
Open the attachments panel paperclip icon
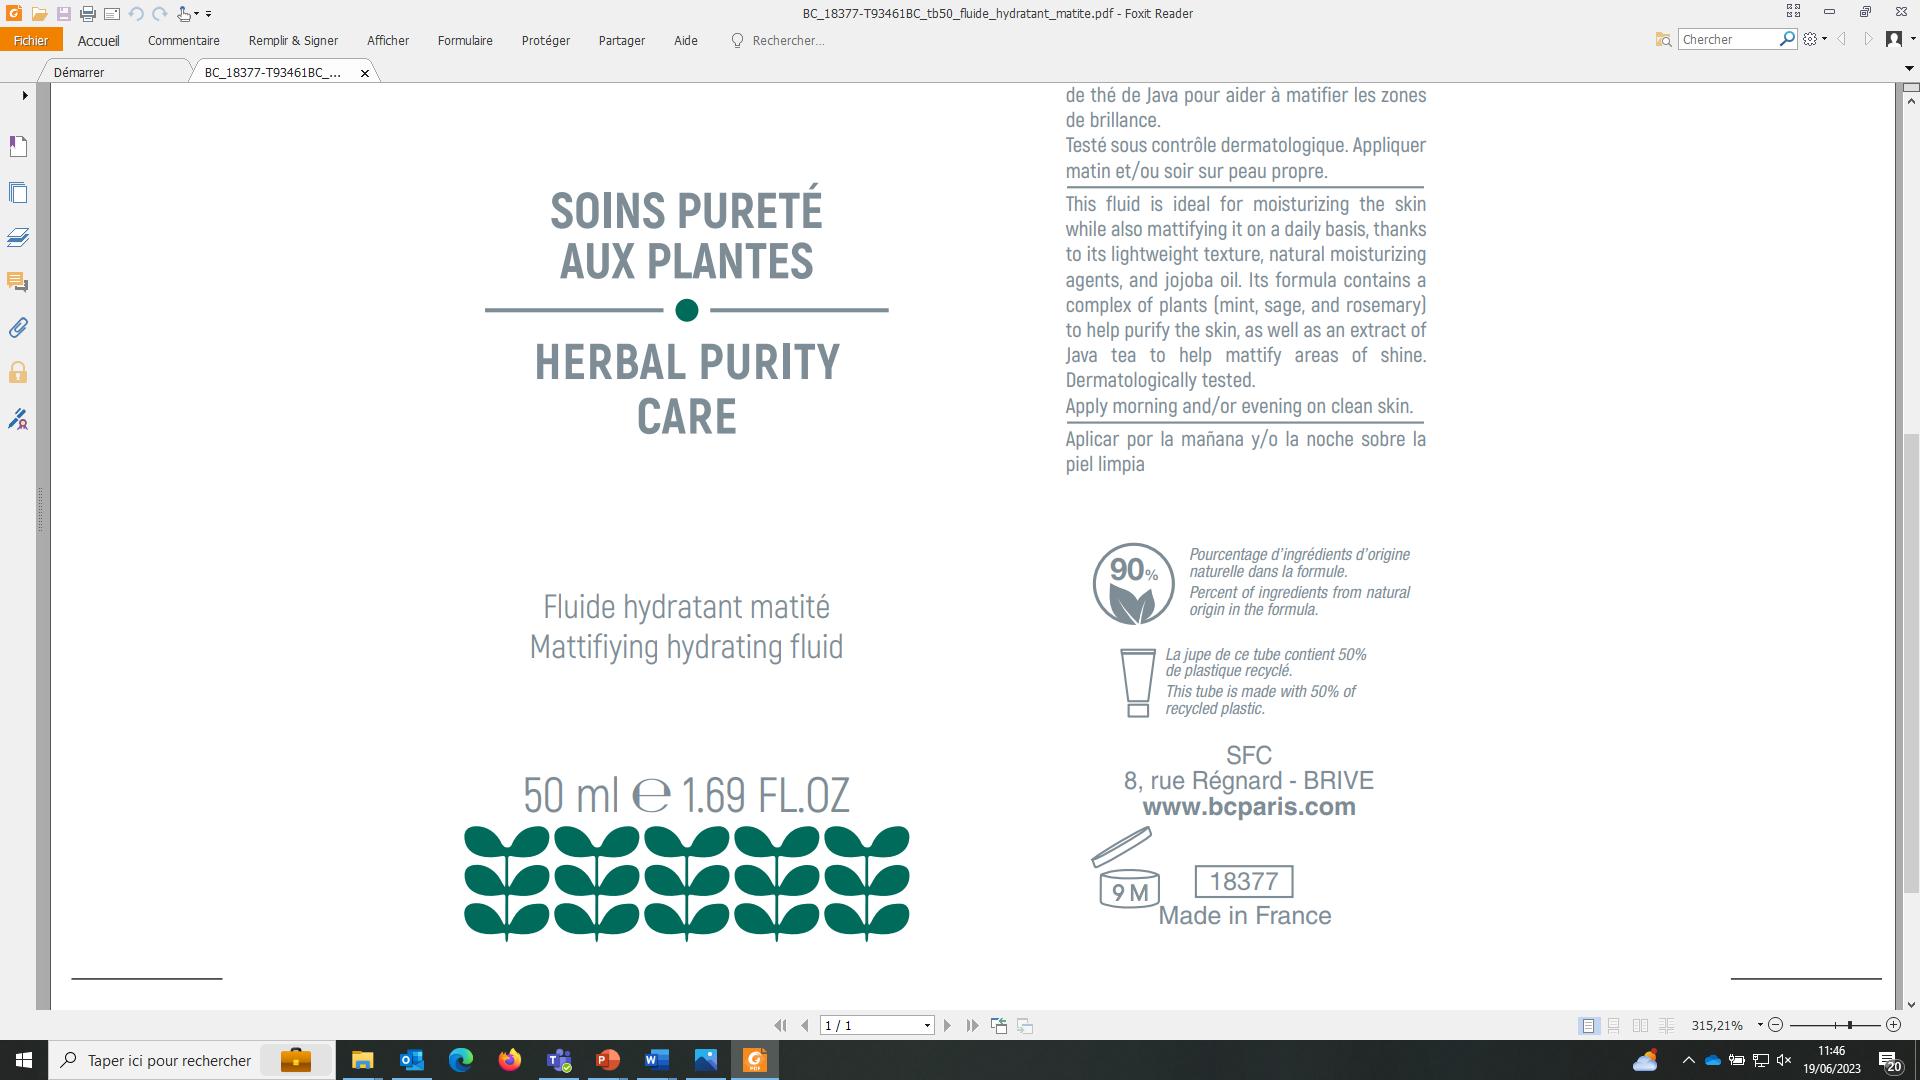pyautogui.click(x=18, y=327)
